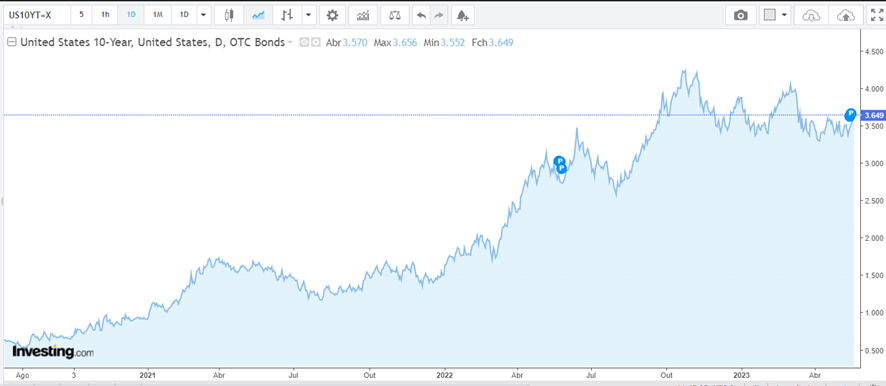Click the upper P event marker near mid-2022
The image size is (886, 386).
click(559, 162)
